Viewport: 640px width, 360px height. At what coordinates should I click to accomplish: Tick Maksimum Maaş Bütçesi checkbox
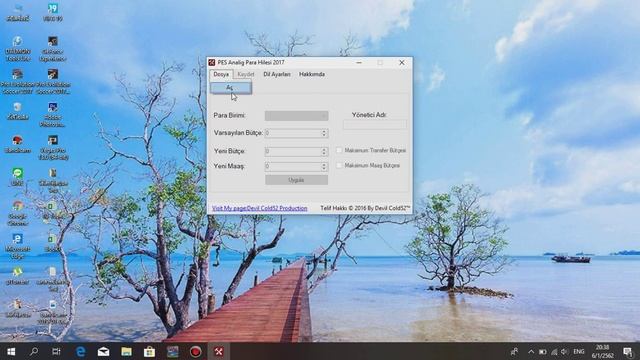coord(339,165)
